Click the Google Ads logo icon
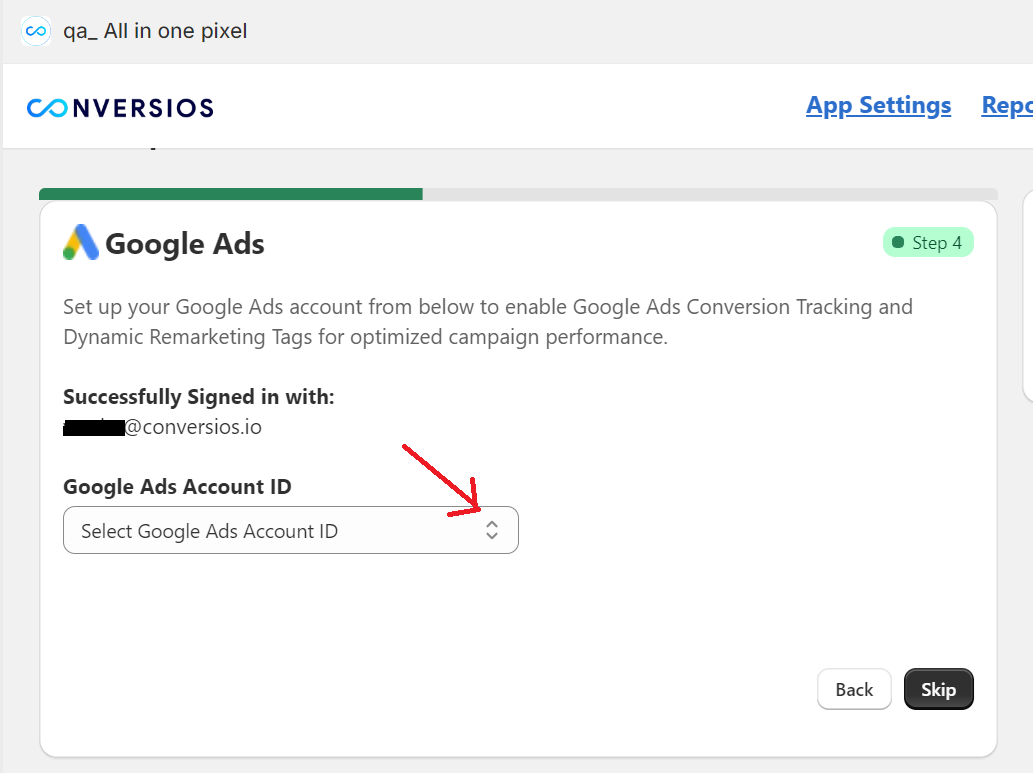Viewport: 1033px width, 773px height. (81, 243)
